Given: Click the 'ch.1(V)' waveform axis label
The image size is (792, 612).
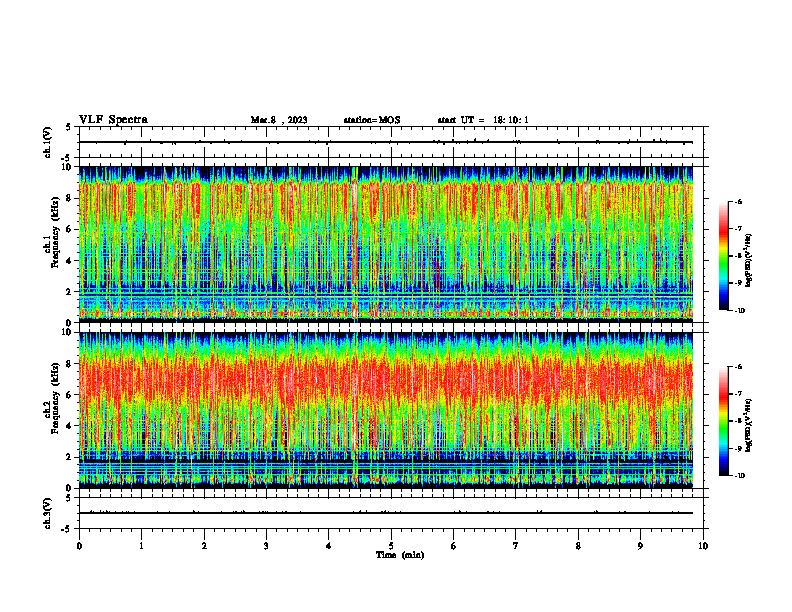Looking at the screenshot, I should point(47,142).
